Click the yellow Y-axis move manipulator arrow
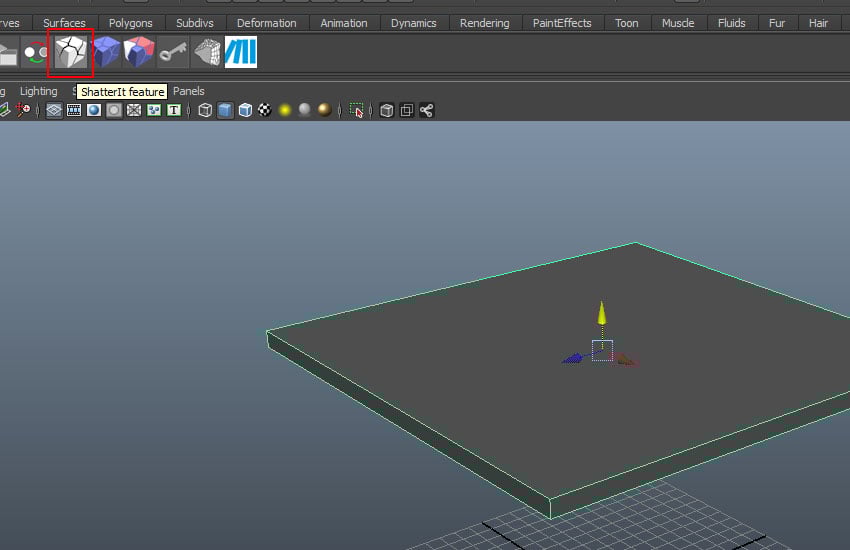 pos(602,313)
